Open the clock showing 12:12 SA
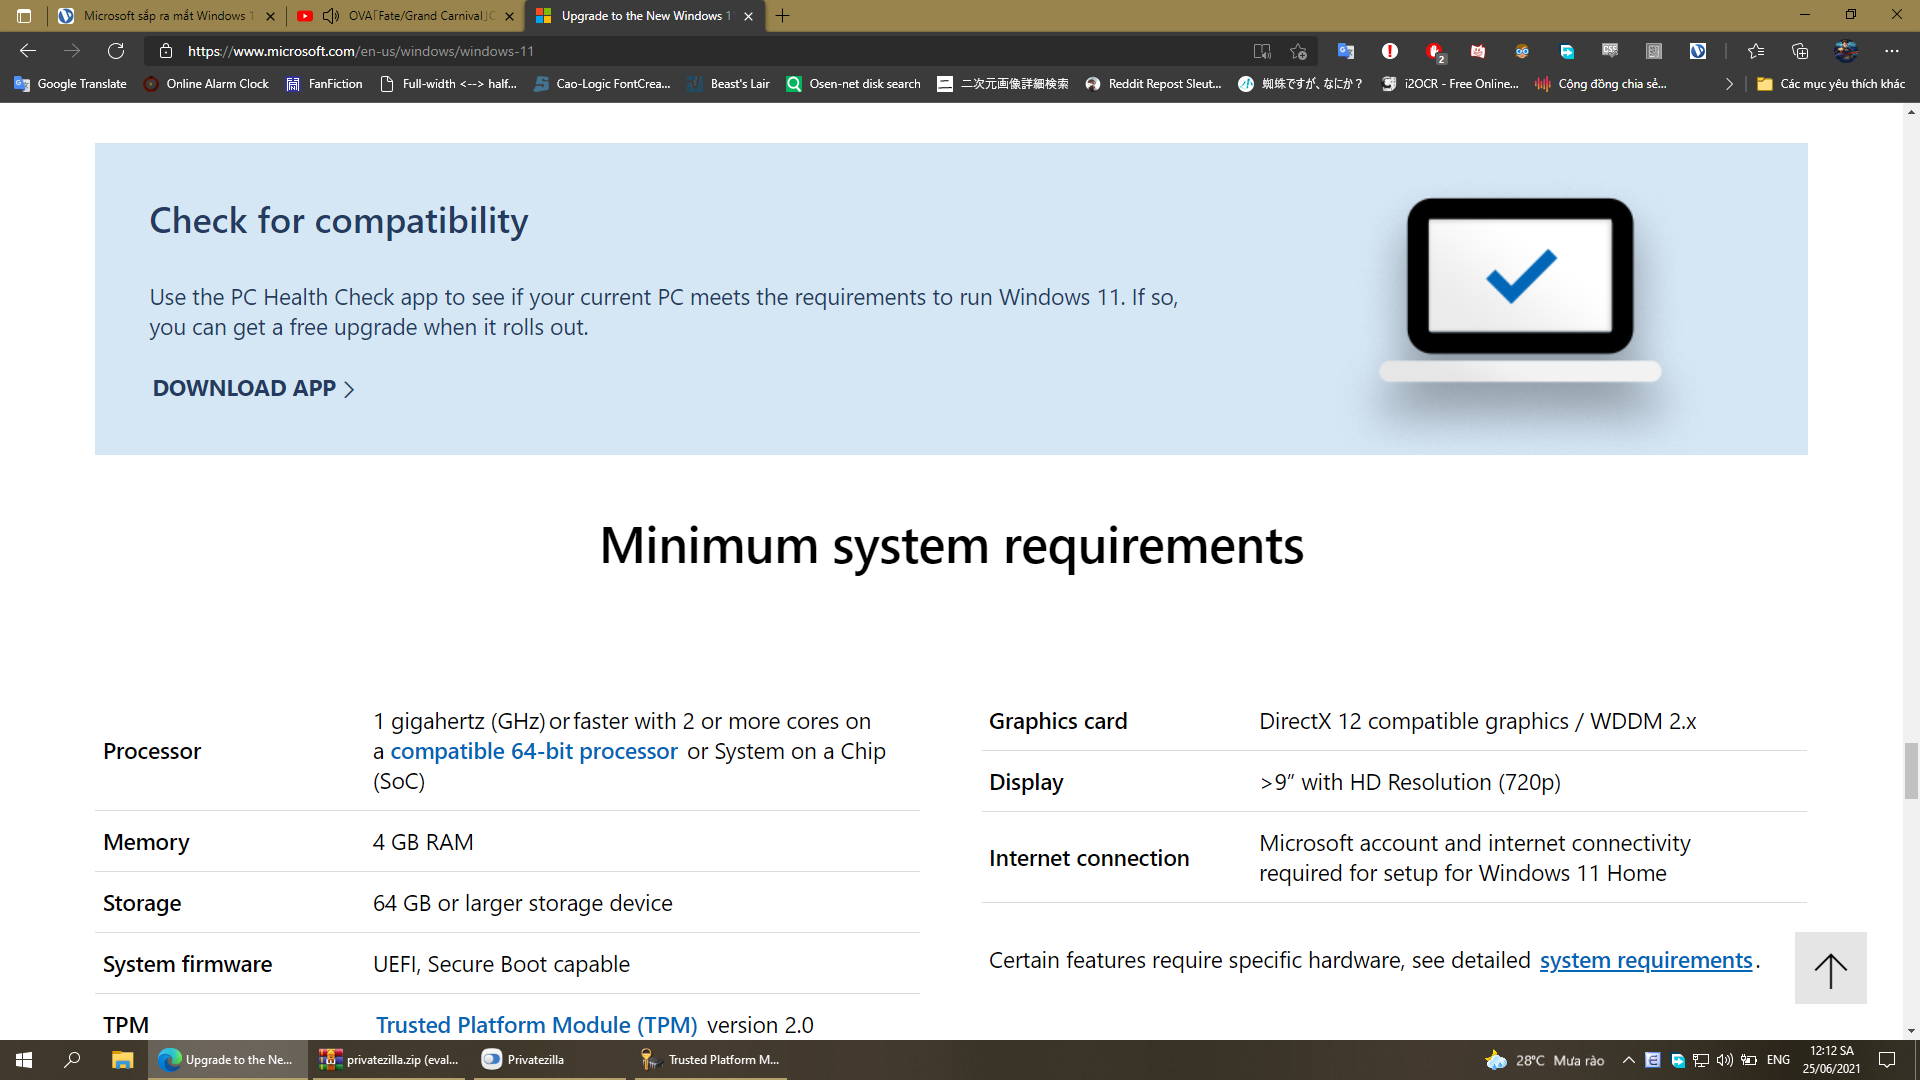The image size is (1920, 1080). 1832,1060
